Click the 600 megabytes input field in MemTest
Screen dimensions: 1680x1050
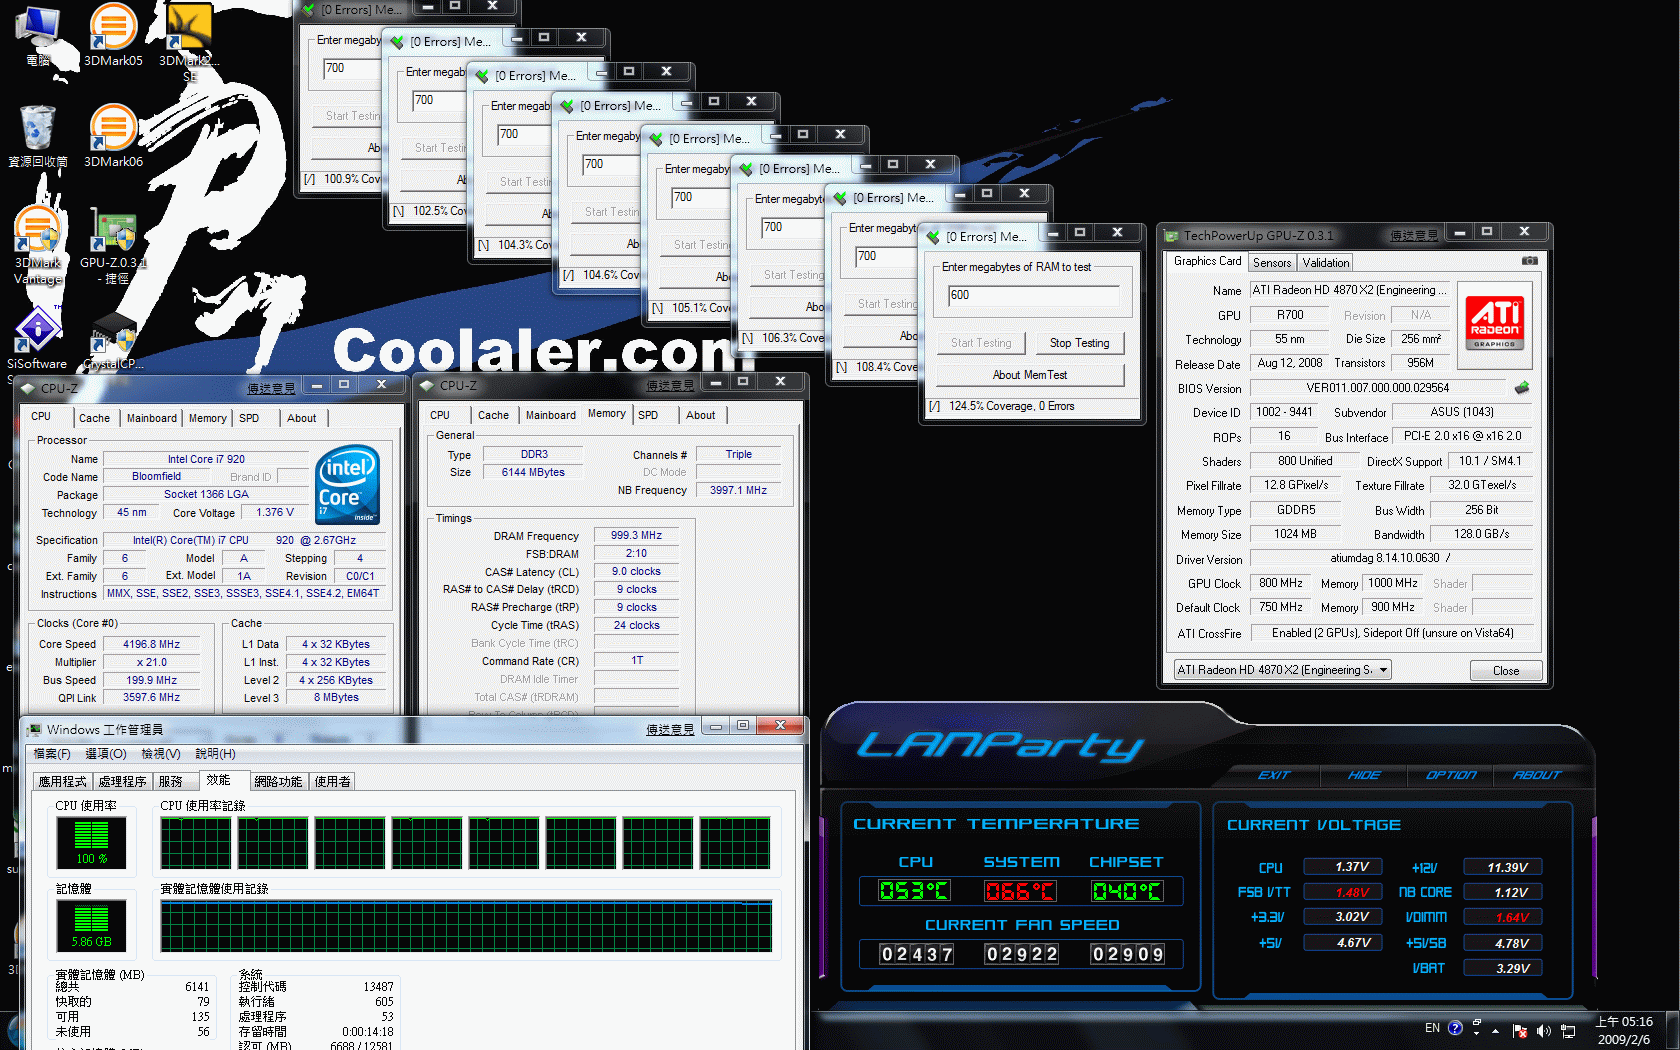click(1034, 295)
